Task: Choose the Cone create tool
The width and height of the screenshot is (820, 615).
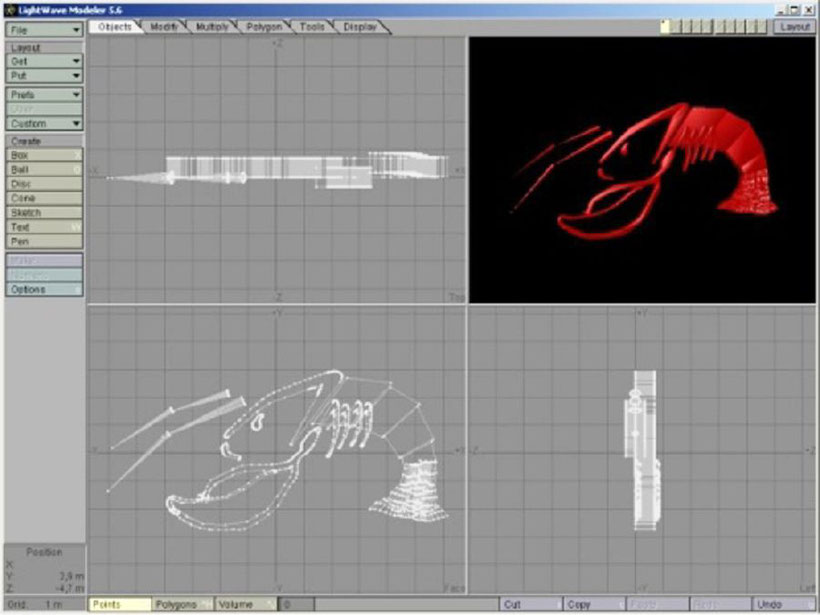Action: (44, 199)
